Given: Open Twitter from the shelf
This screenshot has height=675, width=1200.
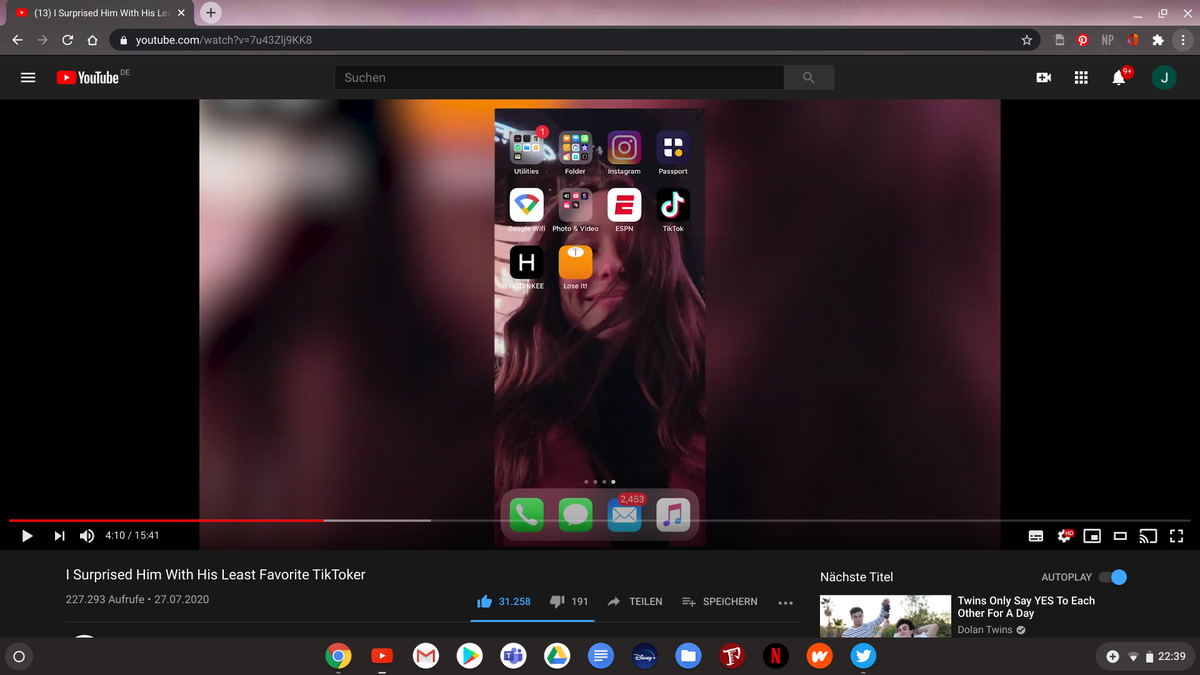Looking at the screenshot, I should (x=863, y=656).
